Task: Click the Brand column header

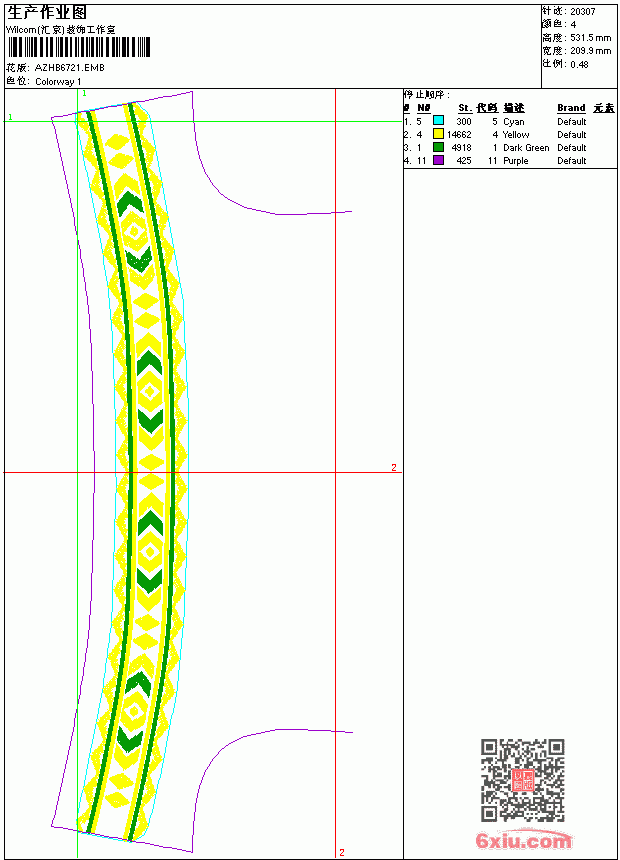Action: [571, 108]
